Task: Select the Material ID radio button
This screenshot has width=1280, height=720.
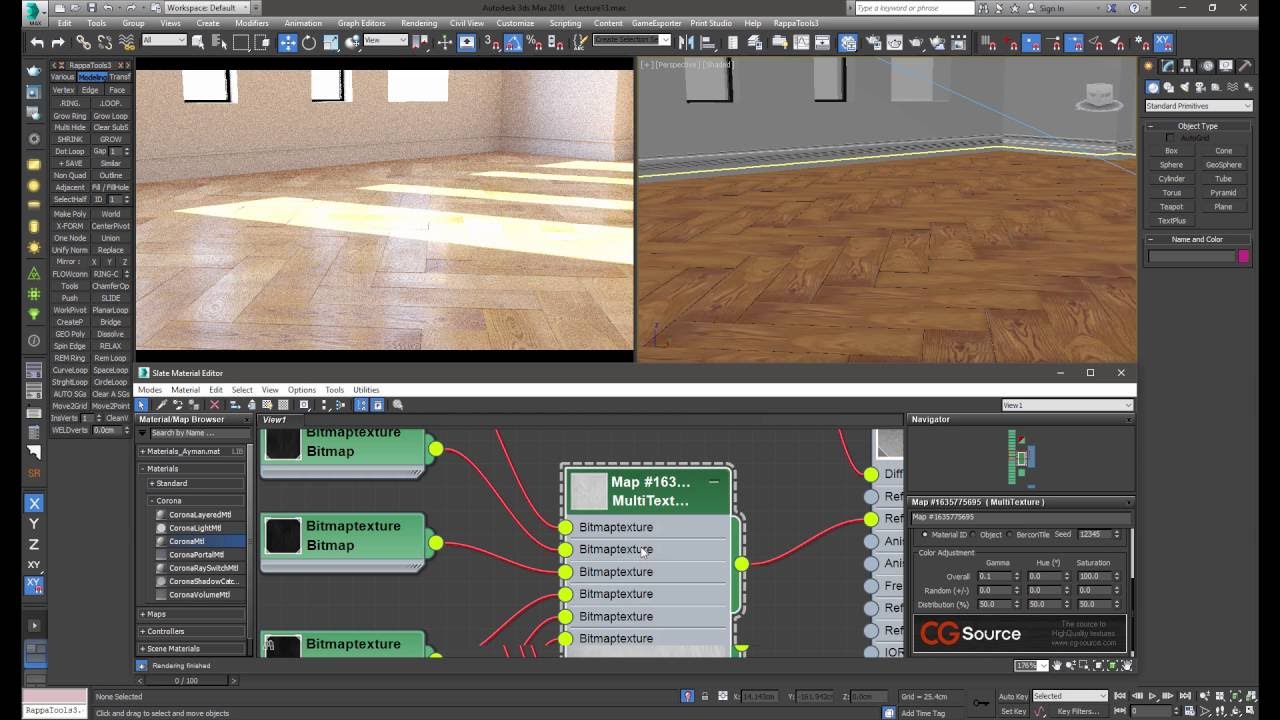Action: pyautogui.click(x=924, y=535)
